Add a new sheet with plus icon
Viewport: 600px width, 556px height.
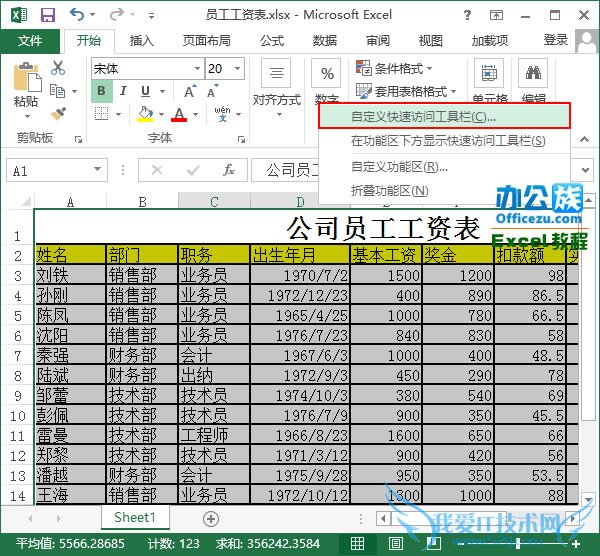coord(210,518)
